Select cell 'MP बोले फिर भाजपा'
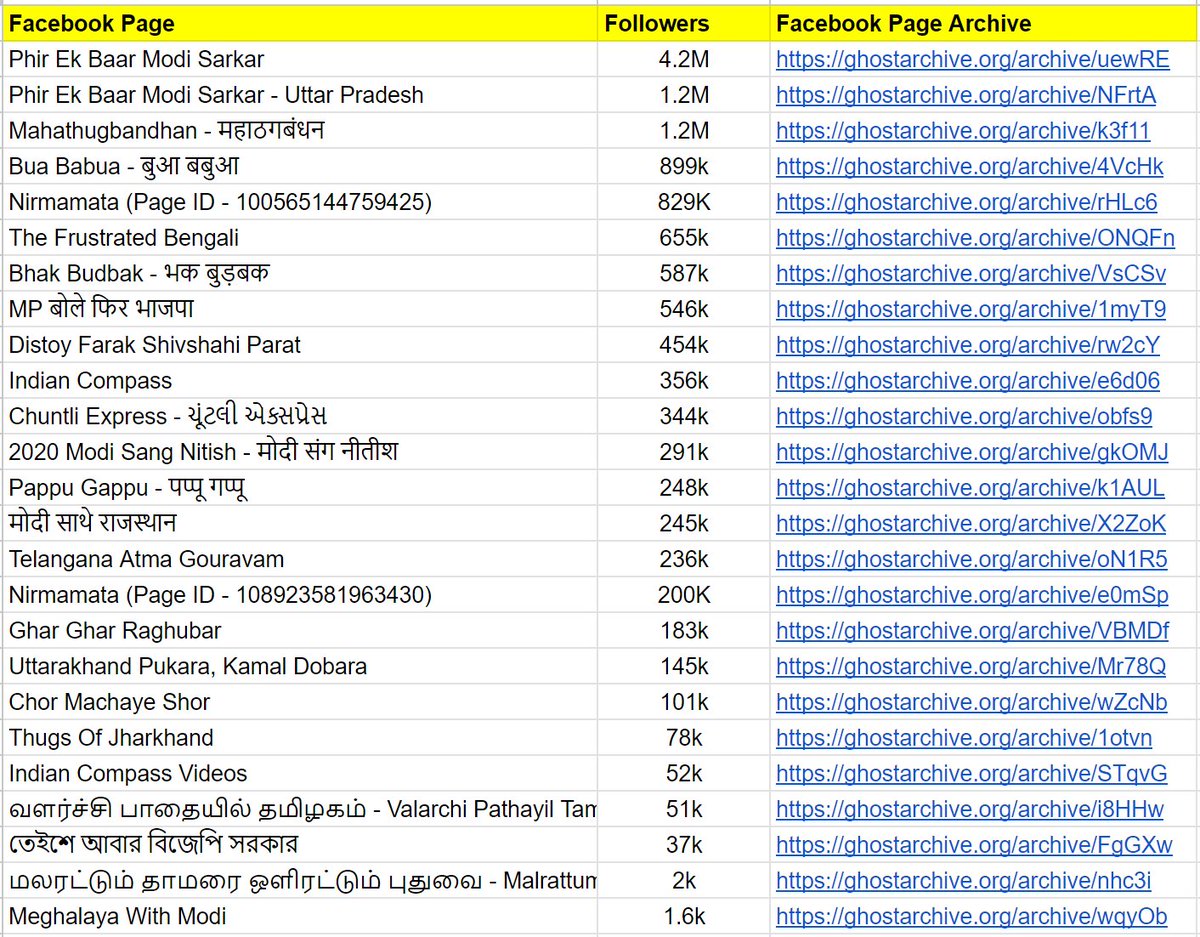Image resolution: width=1200 pixels, height=937 pixels. [299, 309]
